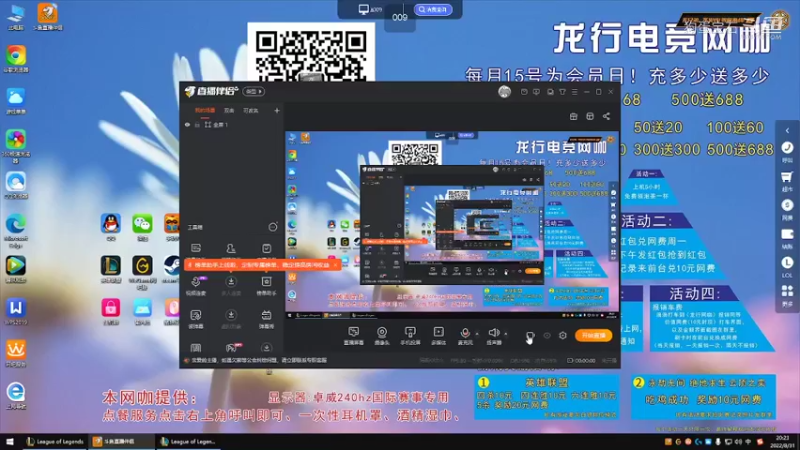Open the checkmark task tool in the toolbox
800x450 pixels.
(x=266, y=248)
